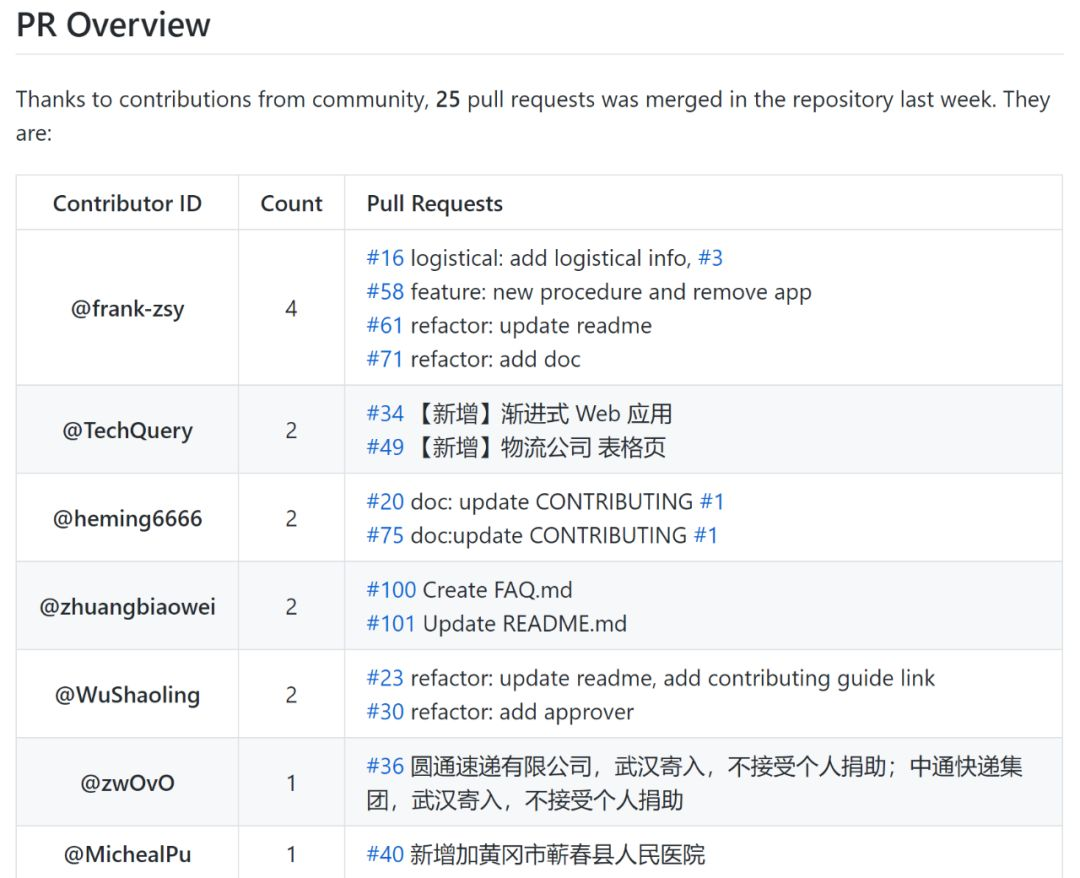
Task: Click text 'Create FAQ.md'
Action: coord(497,589)
